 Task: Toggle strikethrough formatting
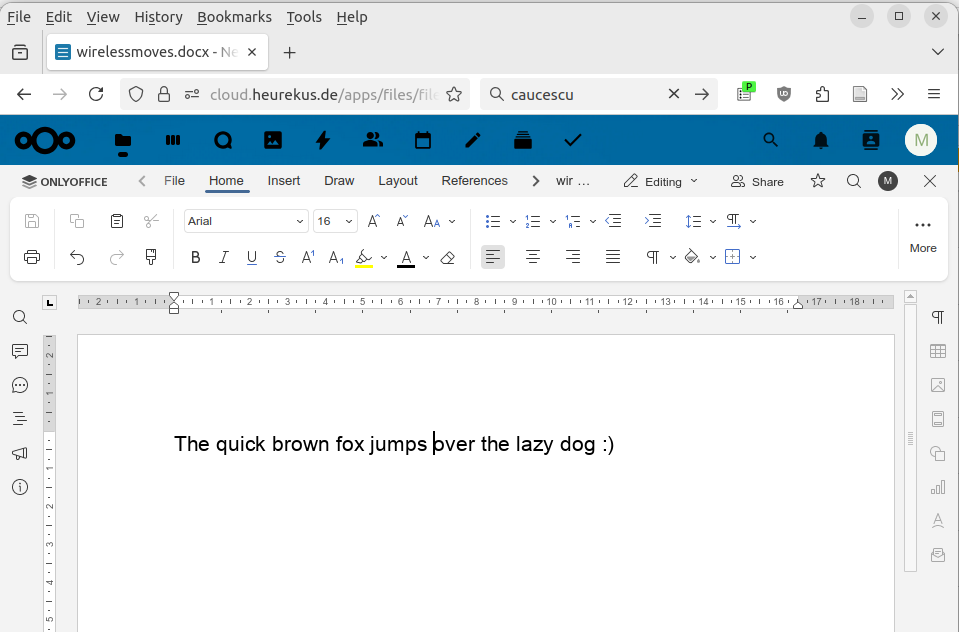280,257
